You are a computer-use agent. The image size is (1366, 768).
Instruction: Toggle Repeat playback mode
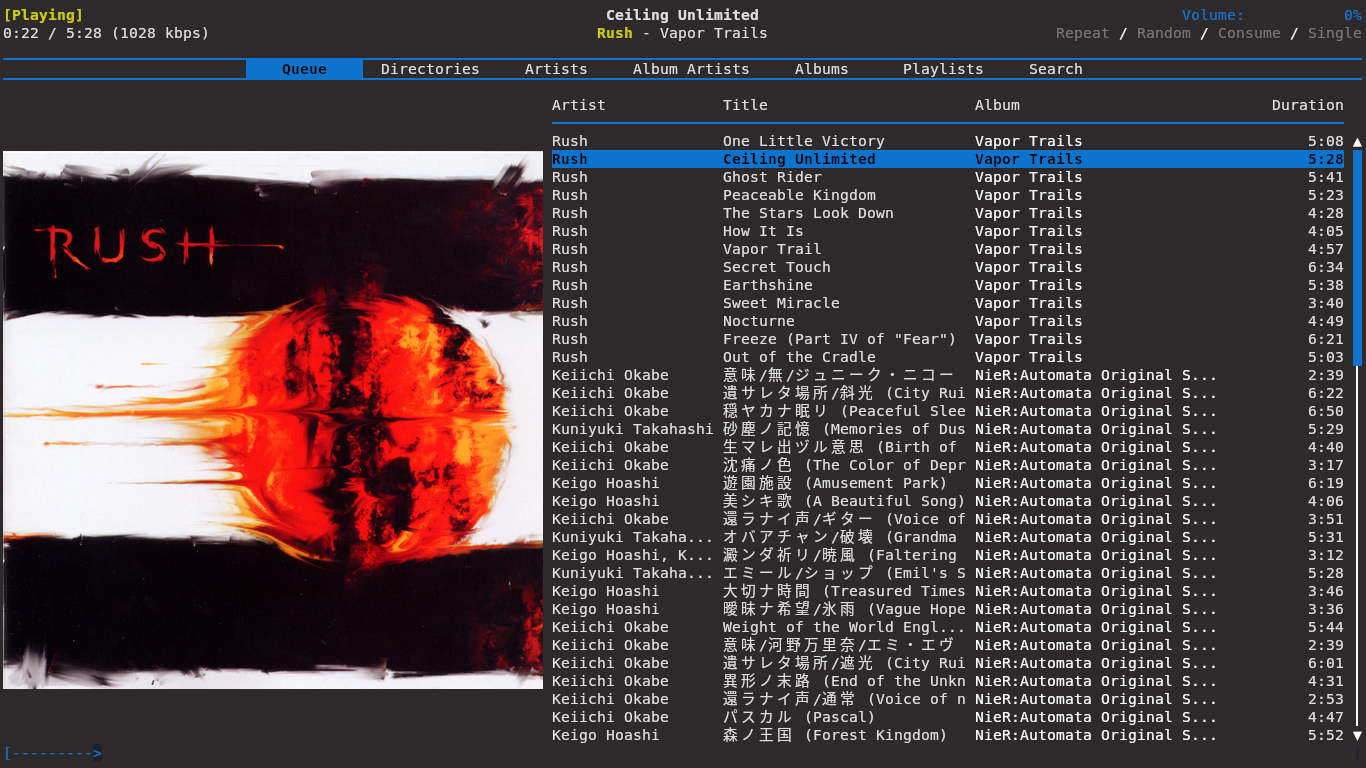(x=1083, y=33)
